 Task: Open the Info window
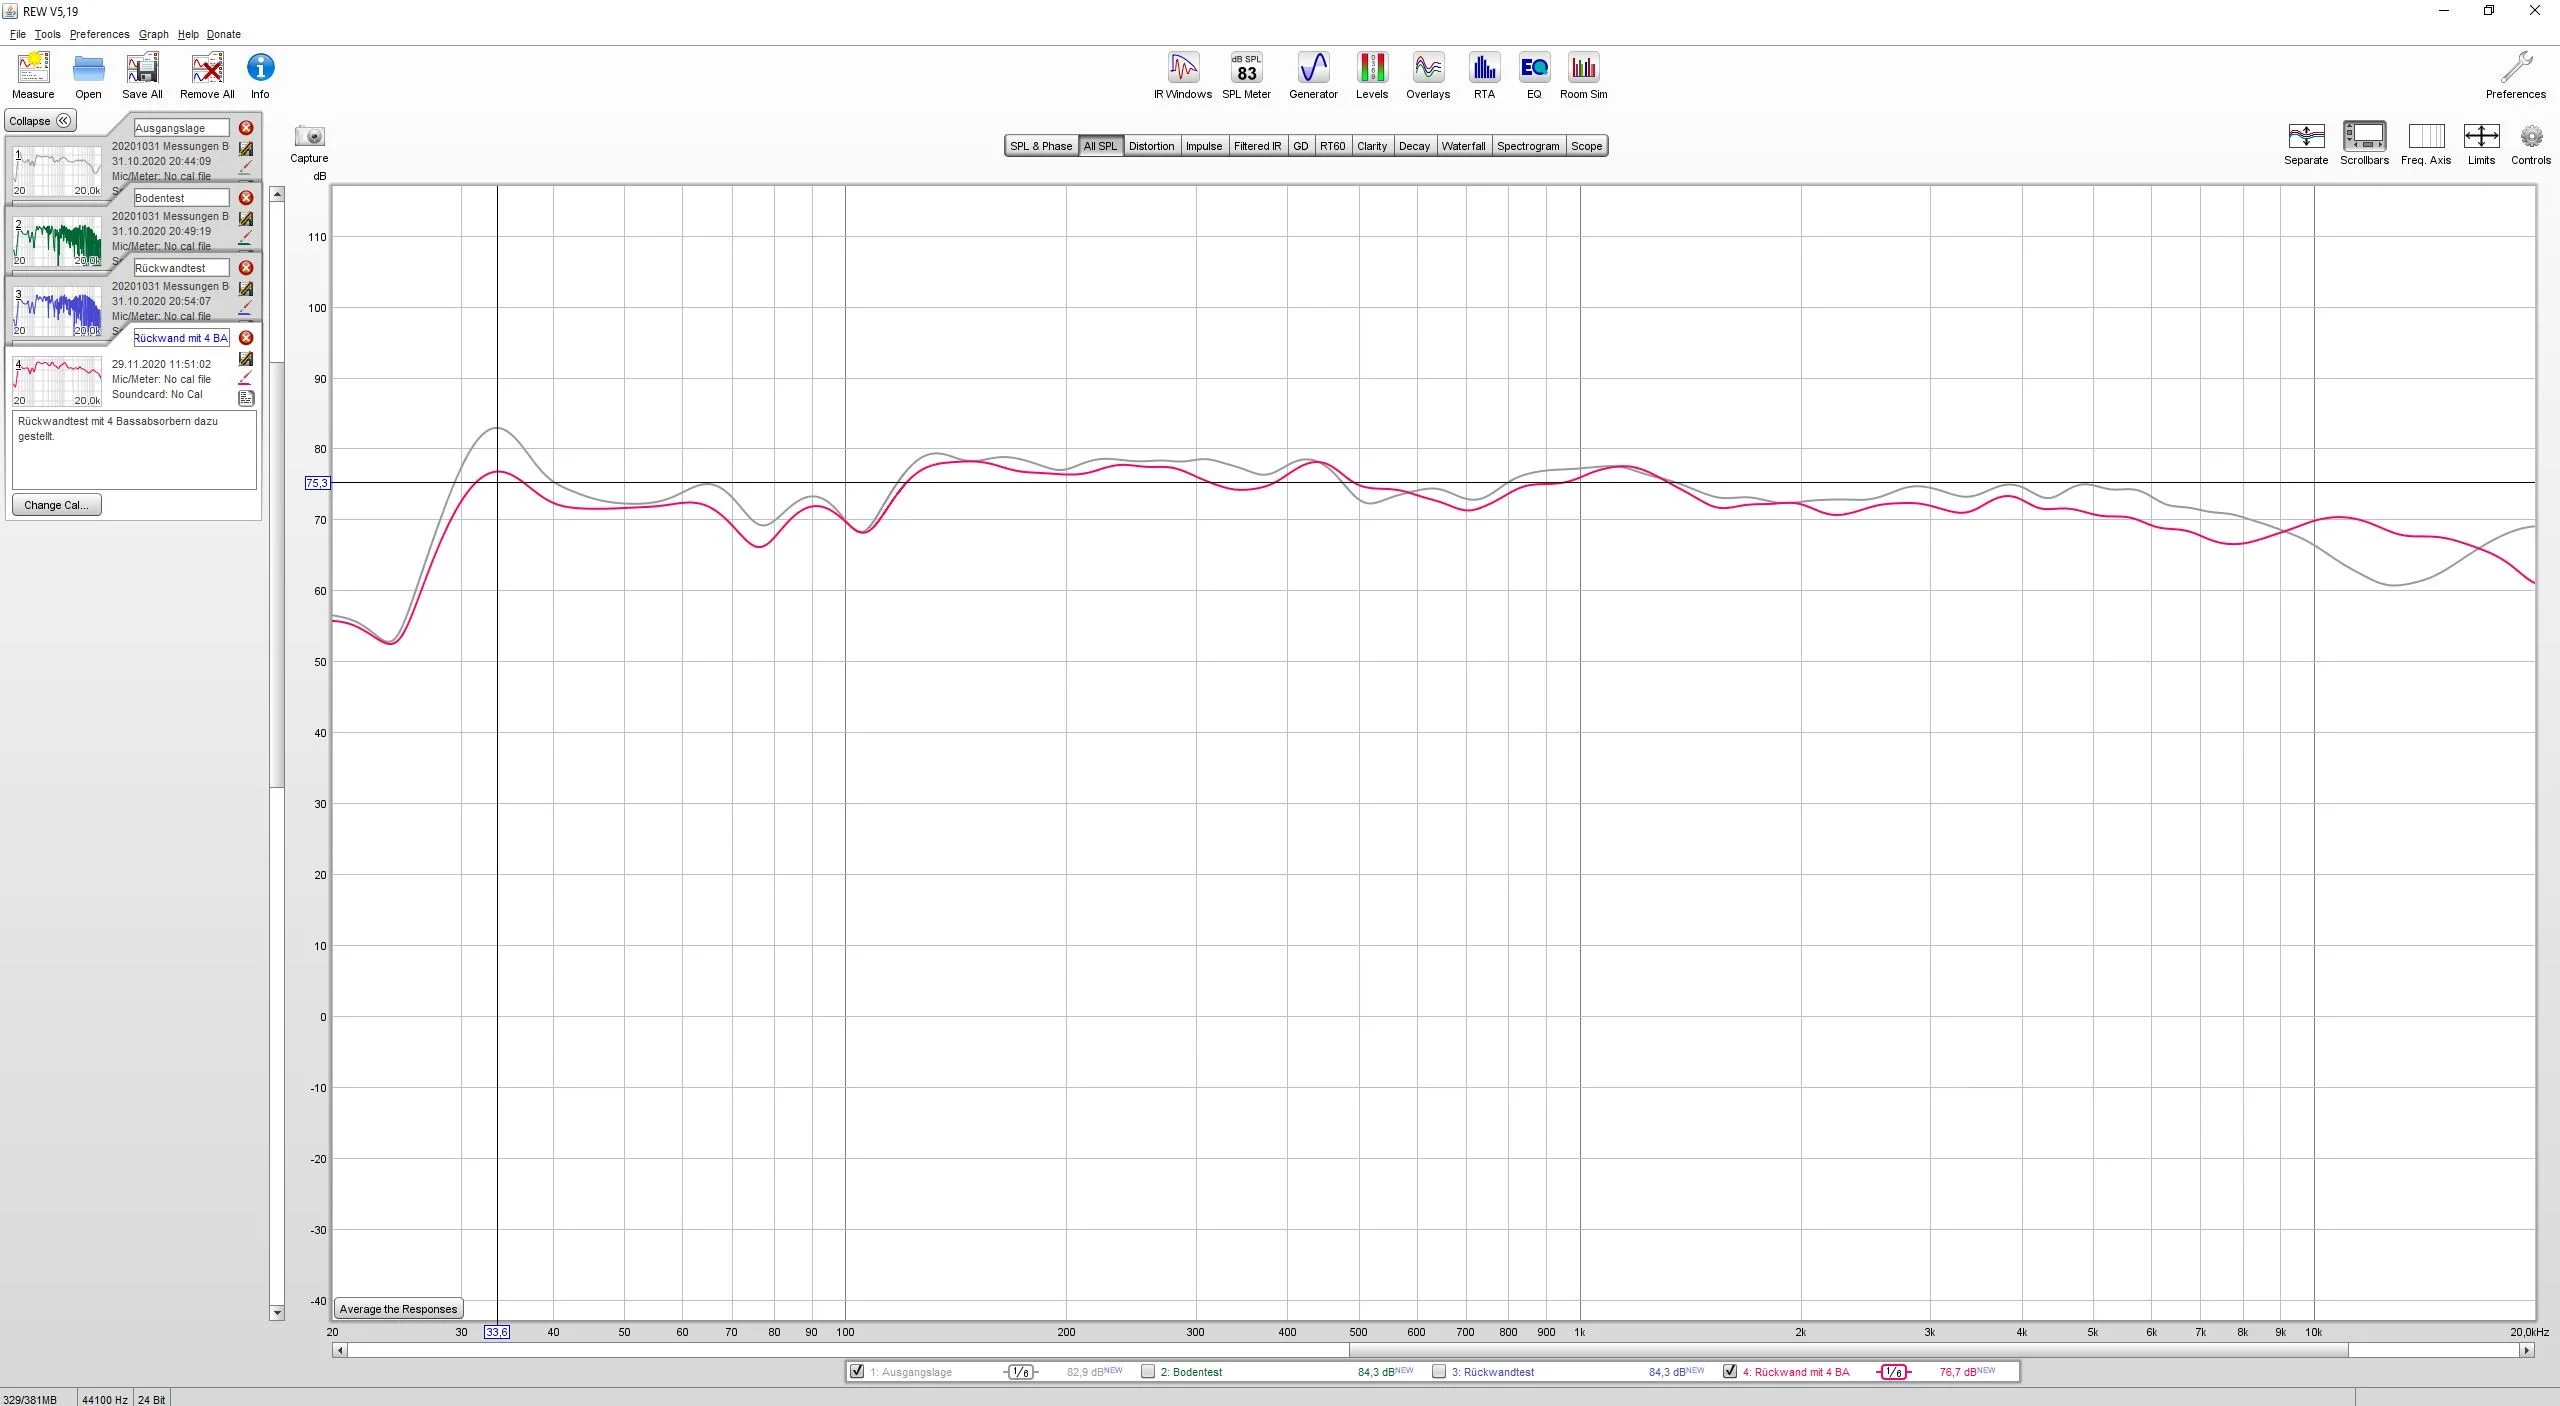click(x=260, y=75)
